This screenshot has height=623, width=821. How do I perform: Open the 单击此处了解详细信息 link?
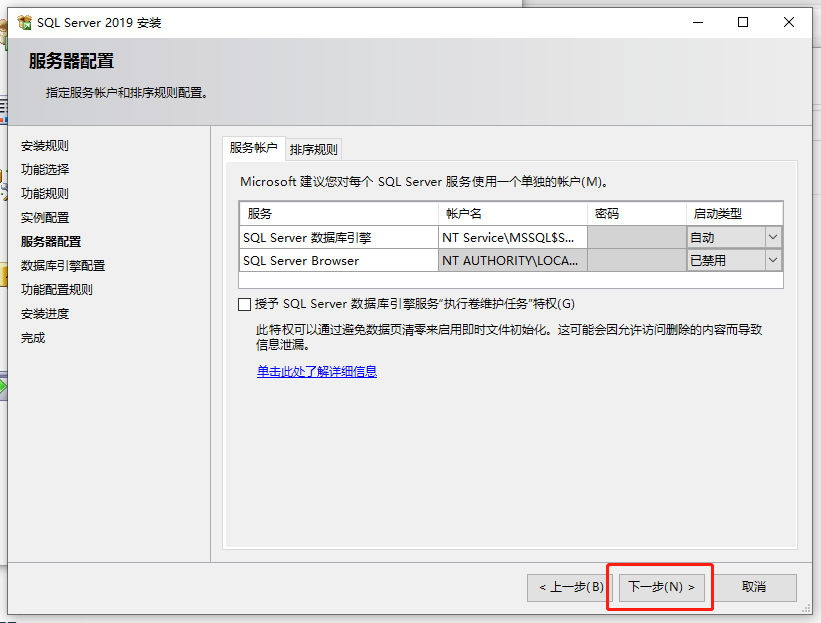pos(317,372)
